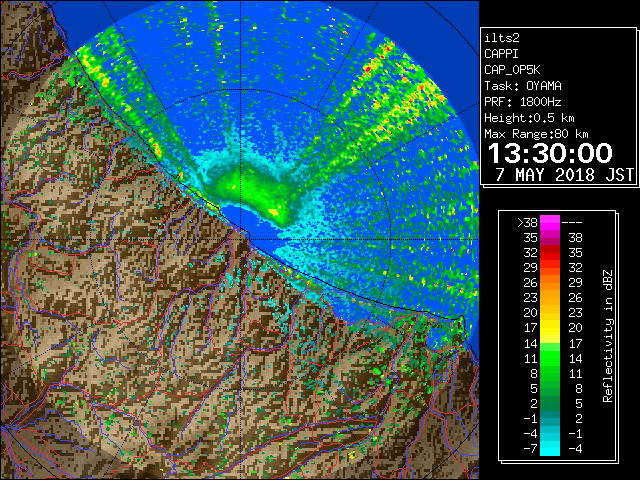Image resolution: width=640 pixels, height=480 pixels.
Task: Click the Max Range:80 km entry
Action: pos(536,134)
